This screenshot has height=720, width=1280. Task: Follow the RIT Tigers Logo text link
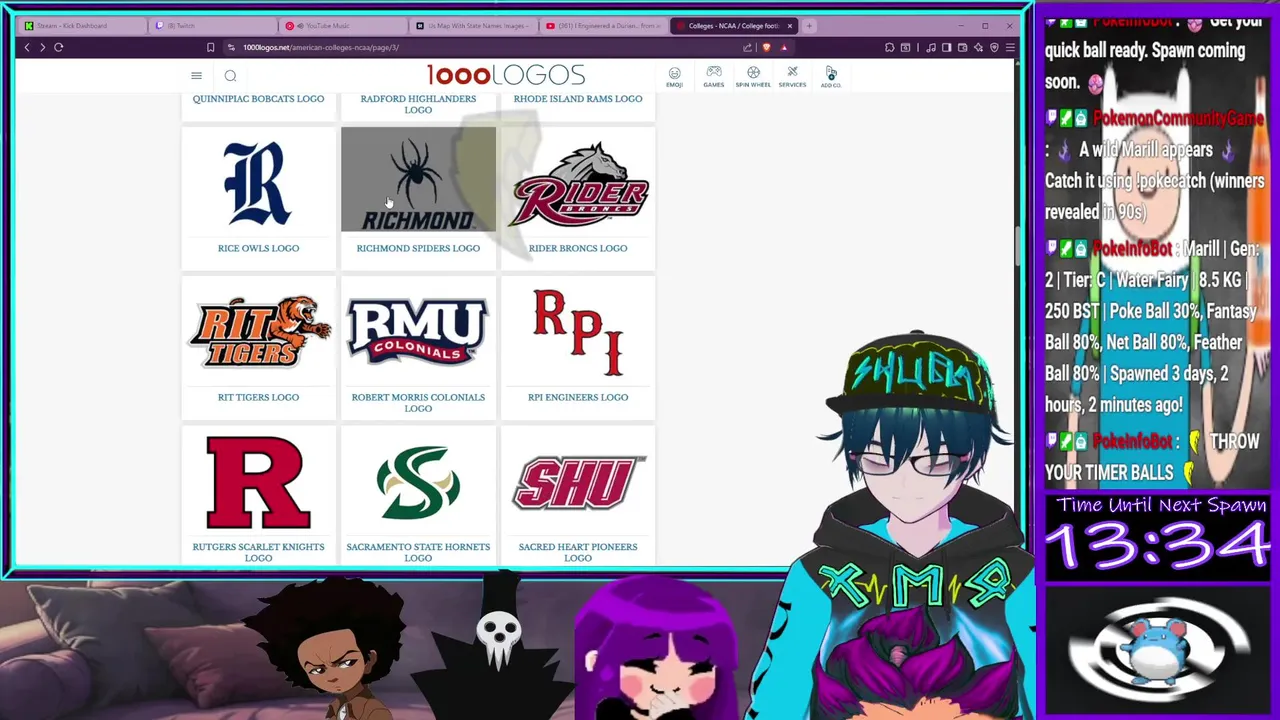click(x=258, y=397)
